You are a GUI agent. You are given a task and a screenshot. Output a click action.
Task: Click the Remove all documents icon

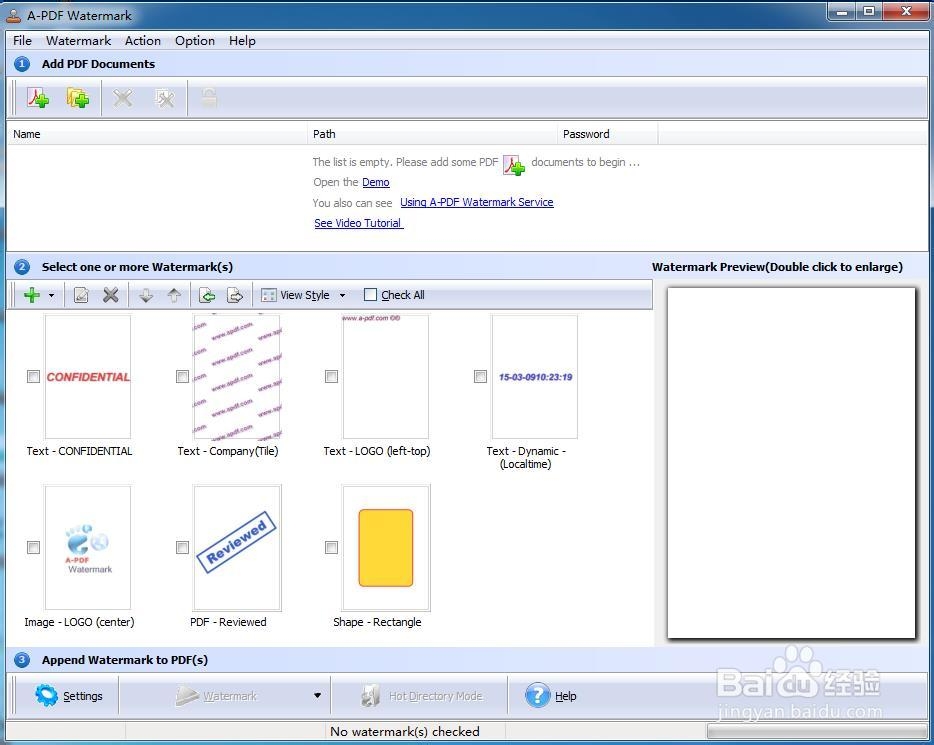[164, 98]
